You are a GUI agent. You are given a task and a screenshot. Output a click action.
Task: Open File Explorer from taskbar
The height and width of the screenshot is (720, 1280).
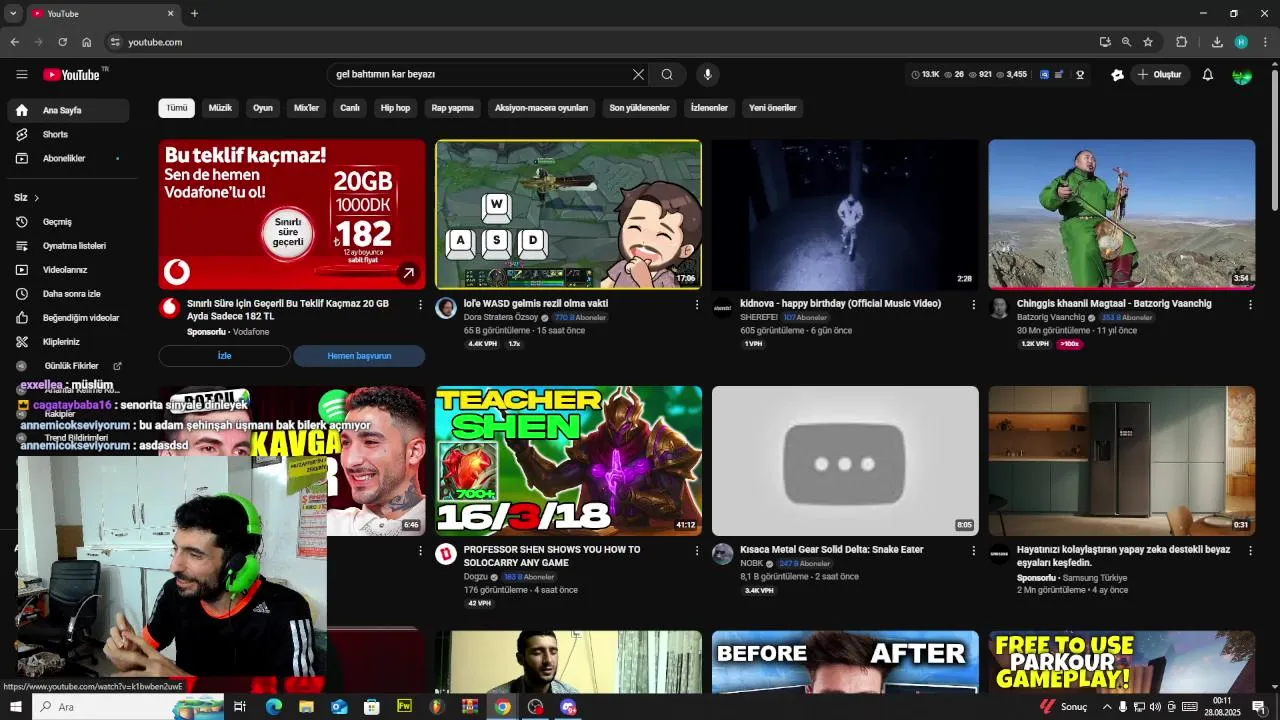coord(306,707)
